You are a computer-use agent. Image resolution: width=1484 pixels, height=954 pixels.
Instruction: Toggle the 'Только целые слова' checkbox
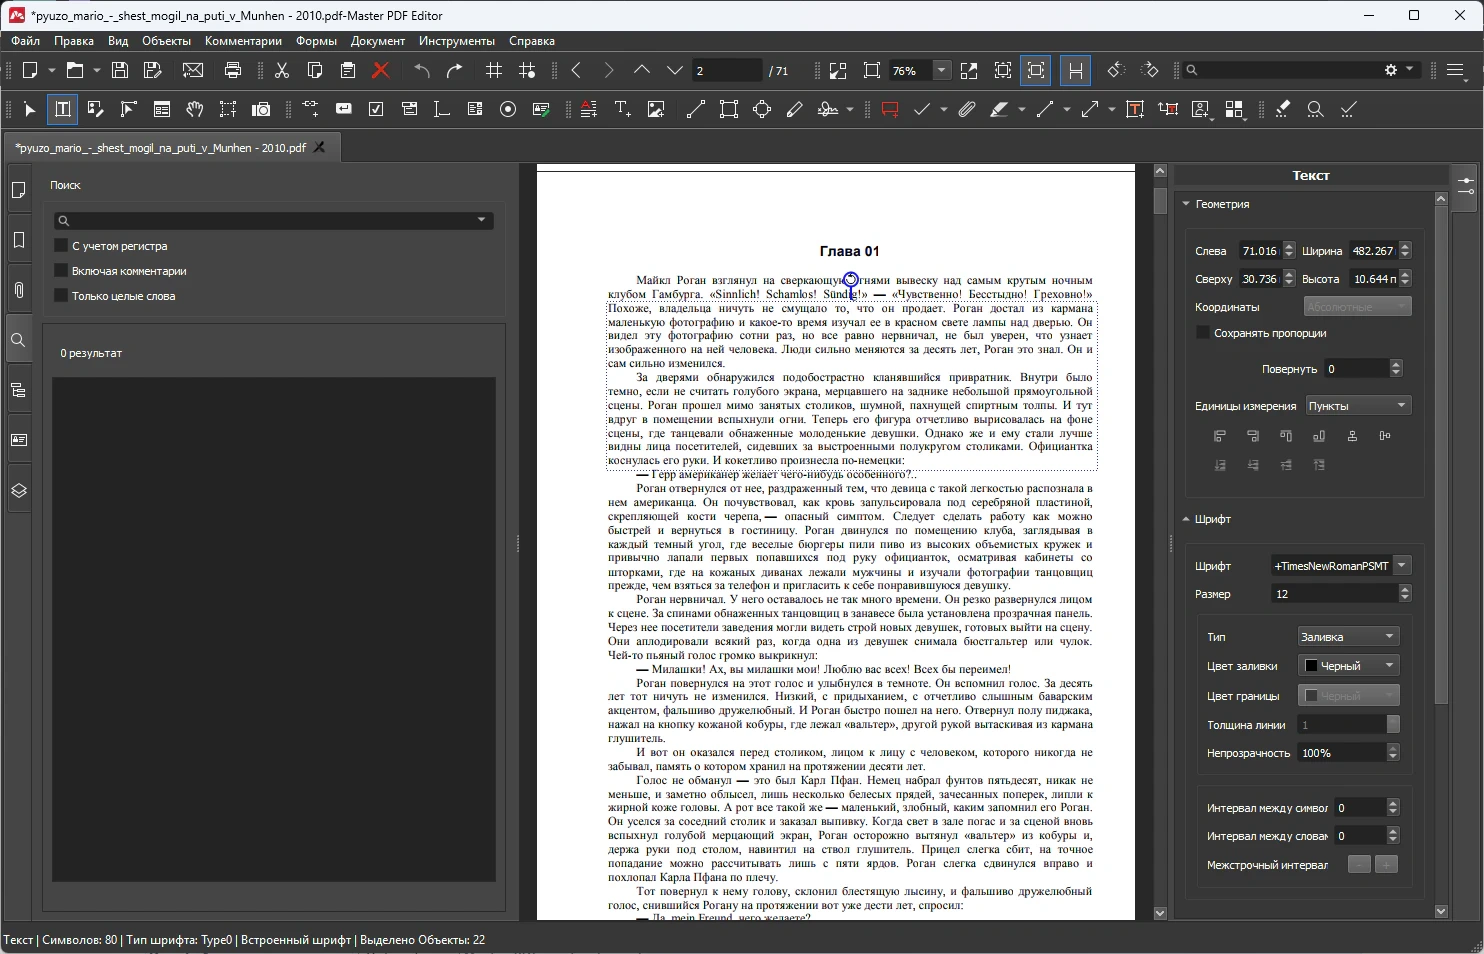(x=61, y=296)
